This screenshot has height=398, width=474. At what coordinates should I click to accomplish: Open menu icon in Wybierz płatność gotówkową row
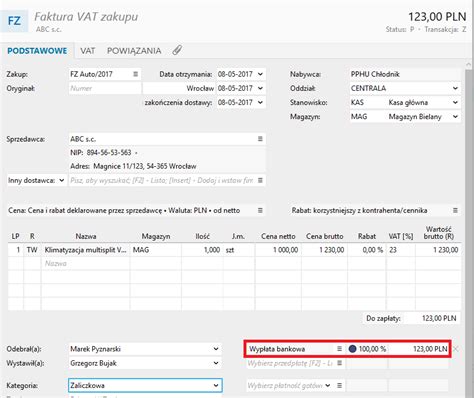339,385
